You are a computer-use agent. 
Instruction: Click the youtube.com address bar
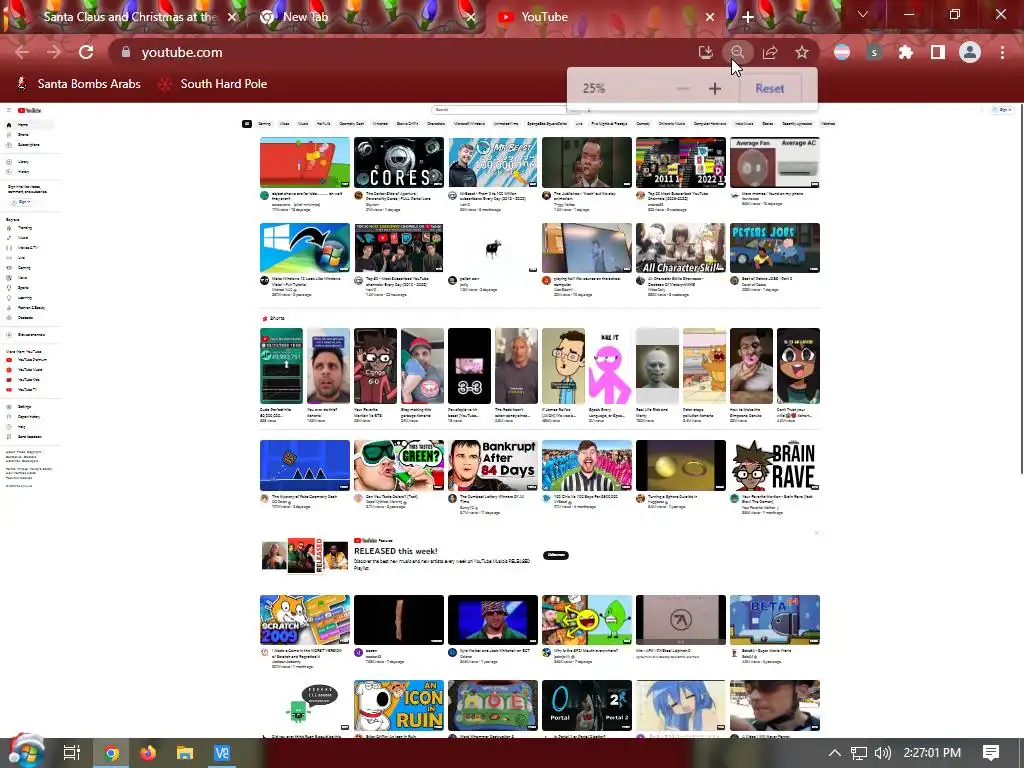[405, 52]
